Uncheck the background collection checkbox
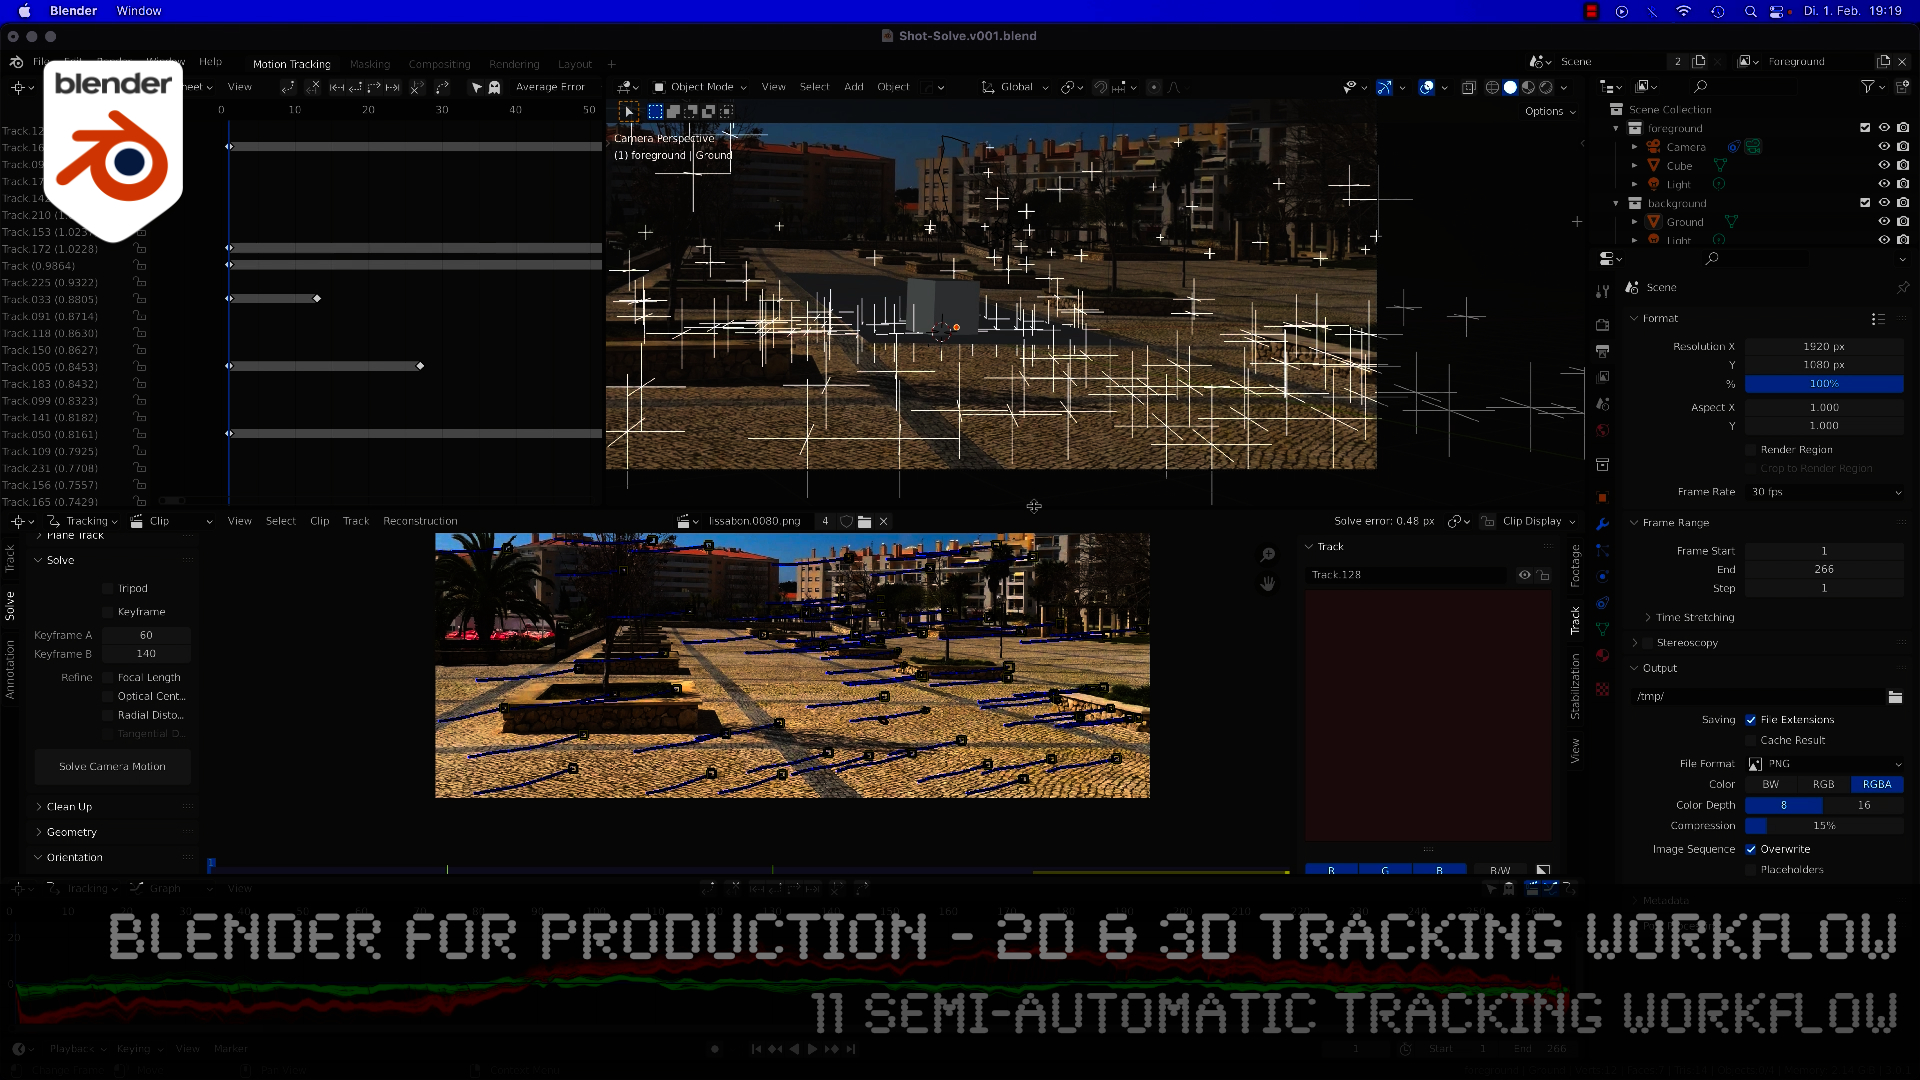Image resolution: width=1920 pixels, height=1080 pixels. [x=1865, y=203]
